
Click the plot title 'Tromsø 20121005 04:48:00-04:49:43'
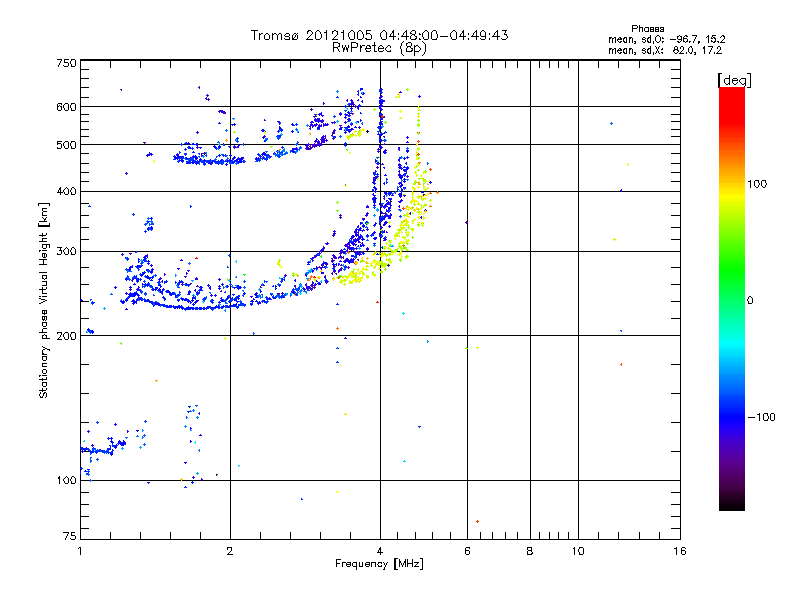pos(379,35)
